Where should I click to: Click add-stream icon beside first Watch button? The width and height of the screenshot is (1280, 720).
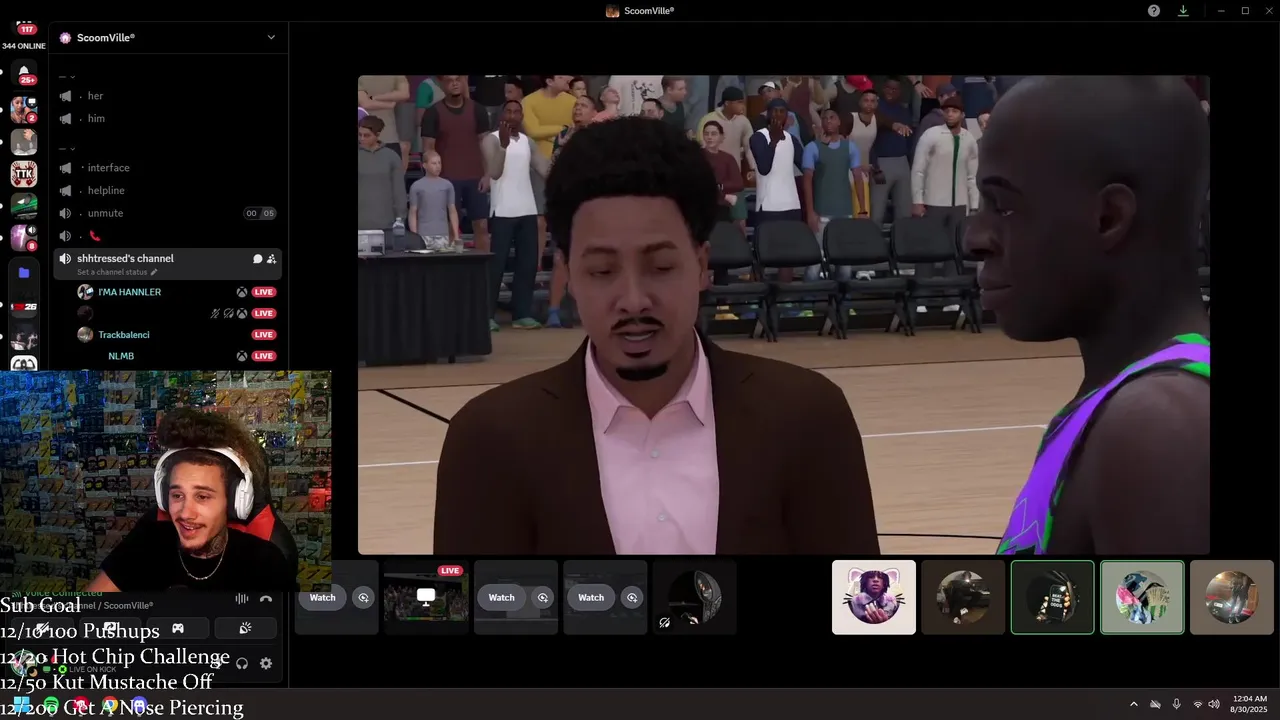tap(363, 598)
